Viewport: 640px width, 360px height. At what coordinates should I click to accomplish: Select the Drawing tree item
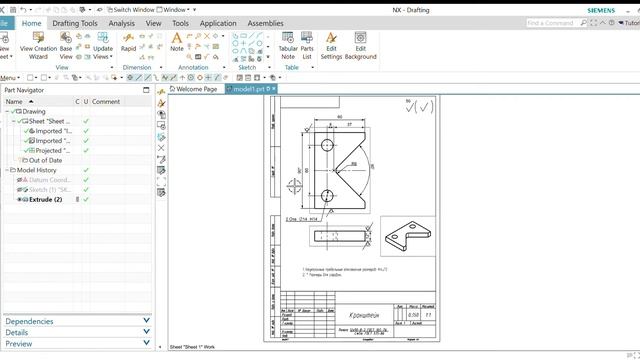33,111
